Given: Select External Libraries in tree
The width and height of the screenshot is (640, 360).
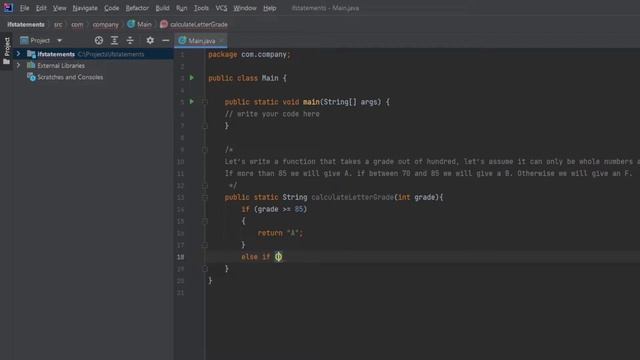Looking at the screenshot, I should pos(61,66).
